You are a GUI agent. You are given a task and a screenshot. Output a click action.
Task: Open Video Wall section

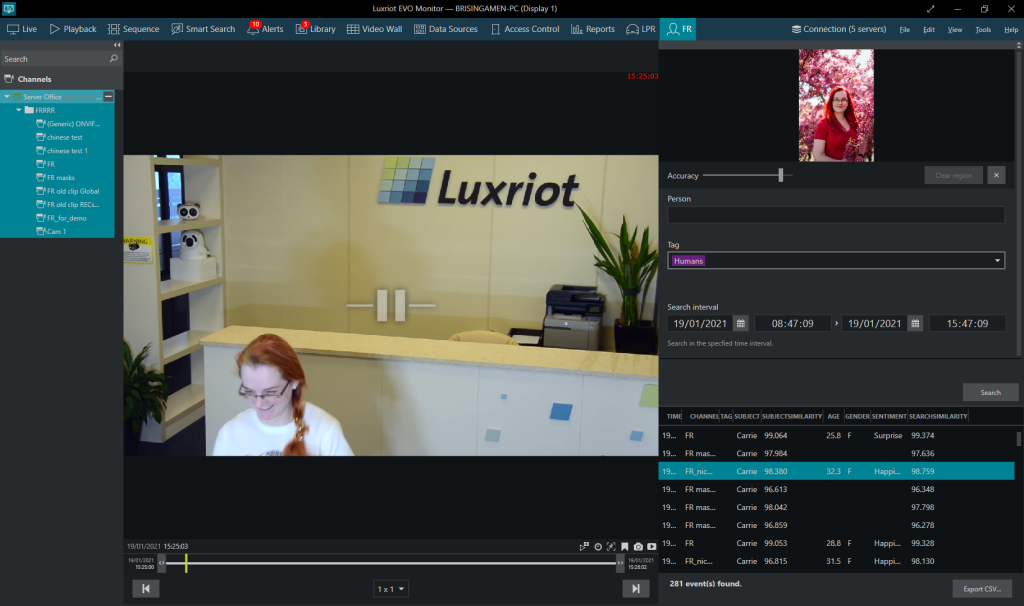coord(374,29)
